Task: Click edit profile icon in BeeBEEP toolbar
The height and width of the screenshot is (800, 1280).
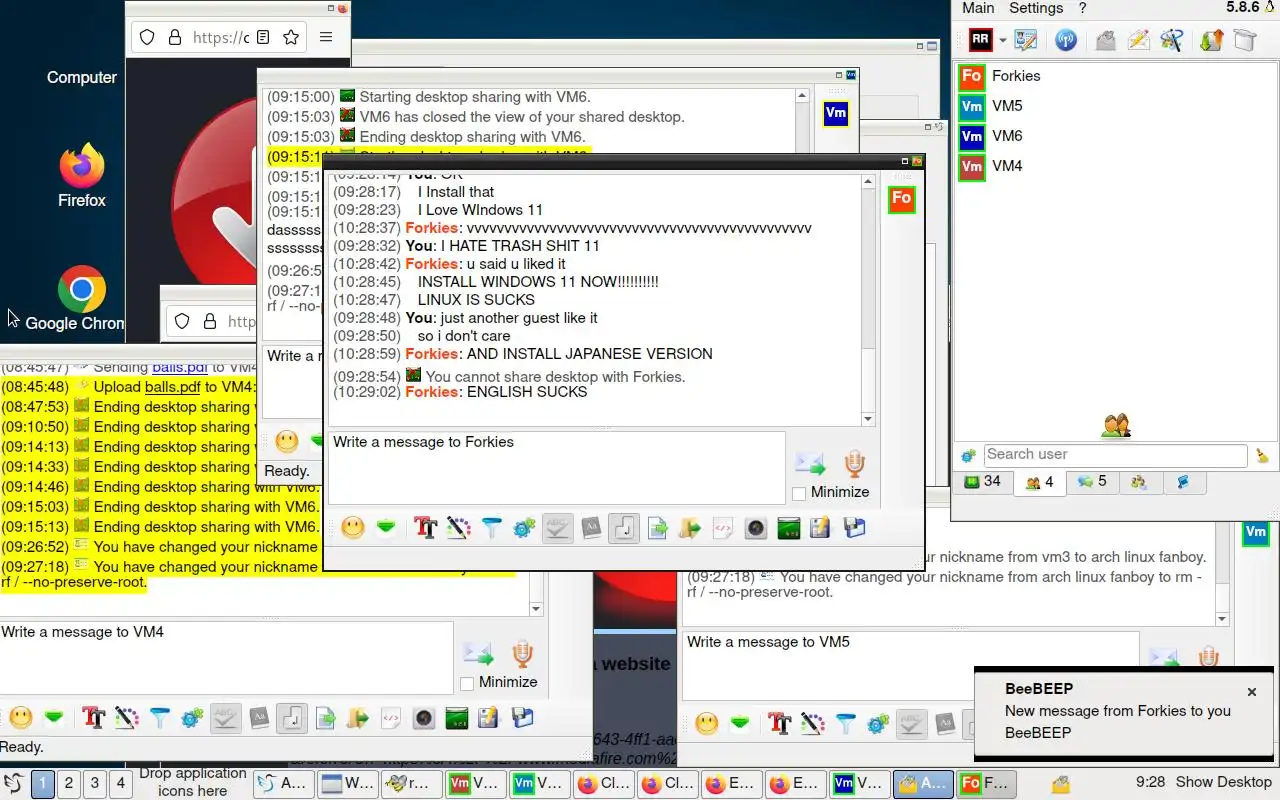Action: (x=1026, y=40)
